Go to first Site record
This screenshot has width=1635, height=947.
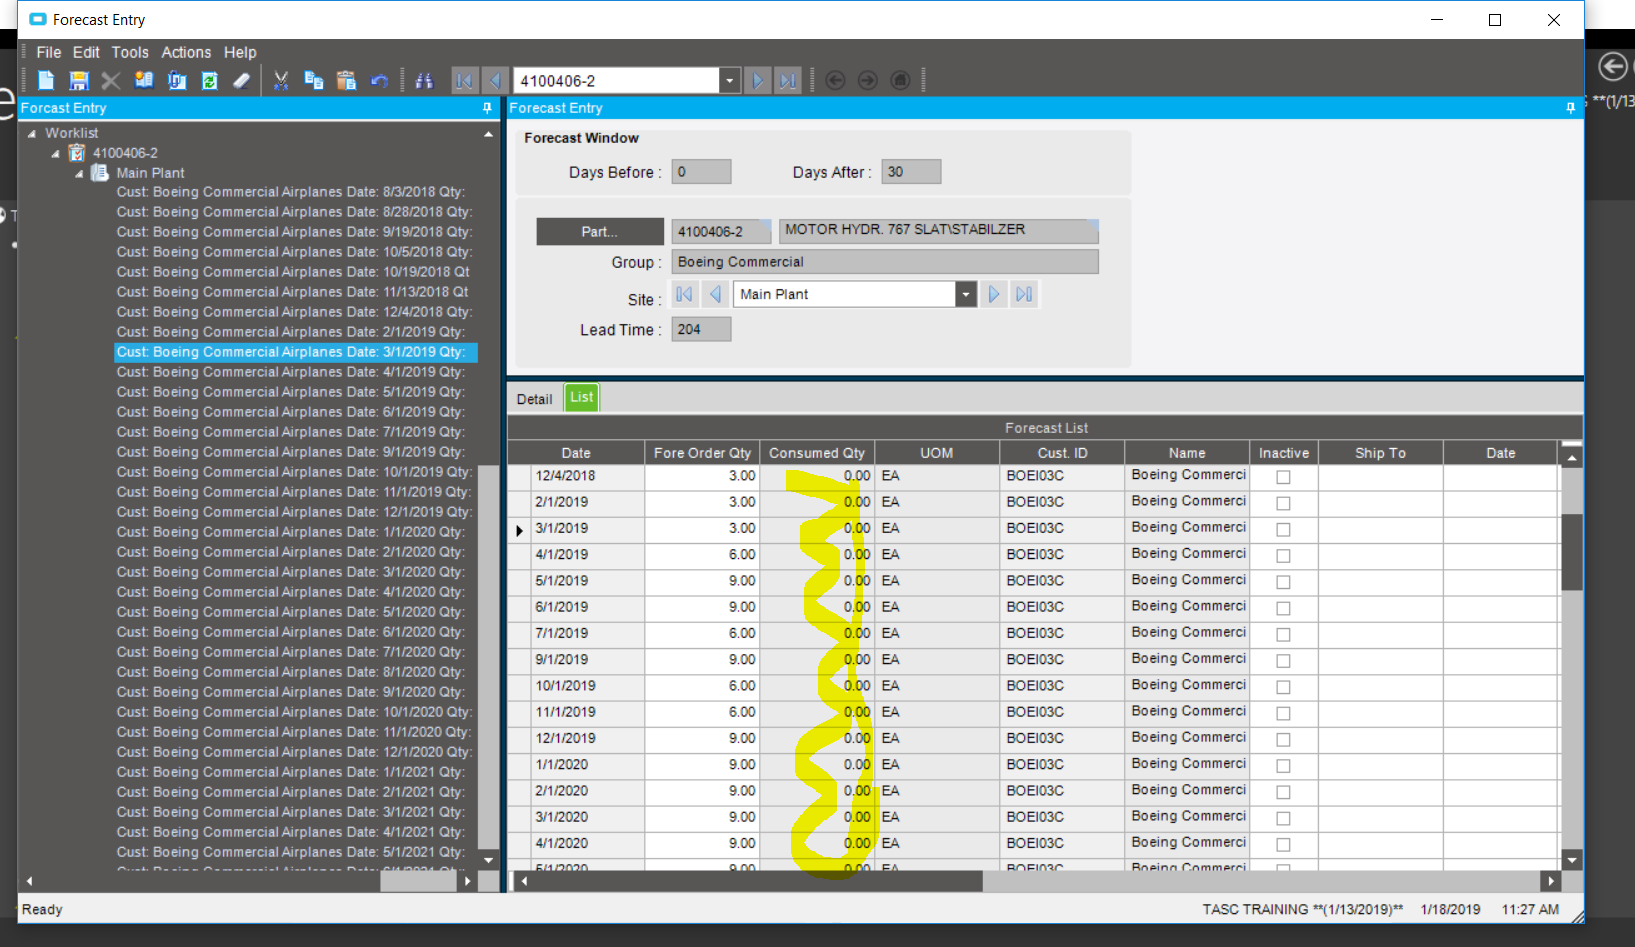(684, 294)
